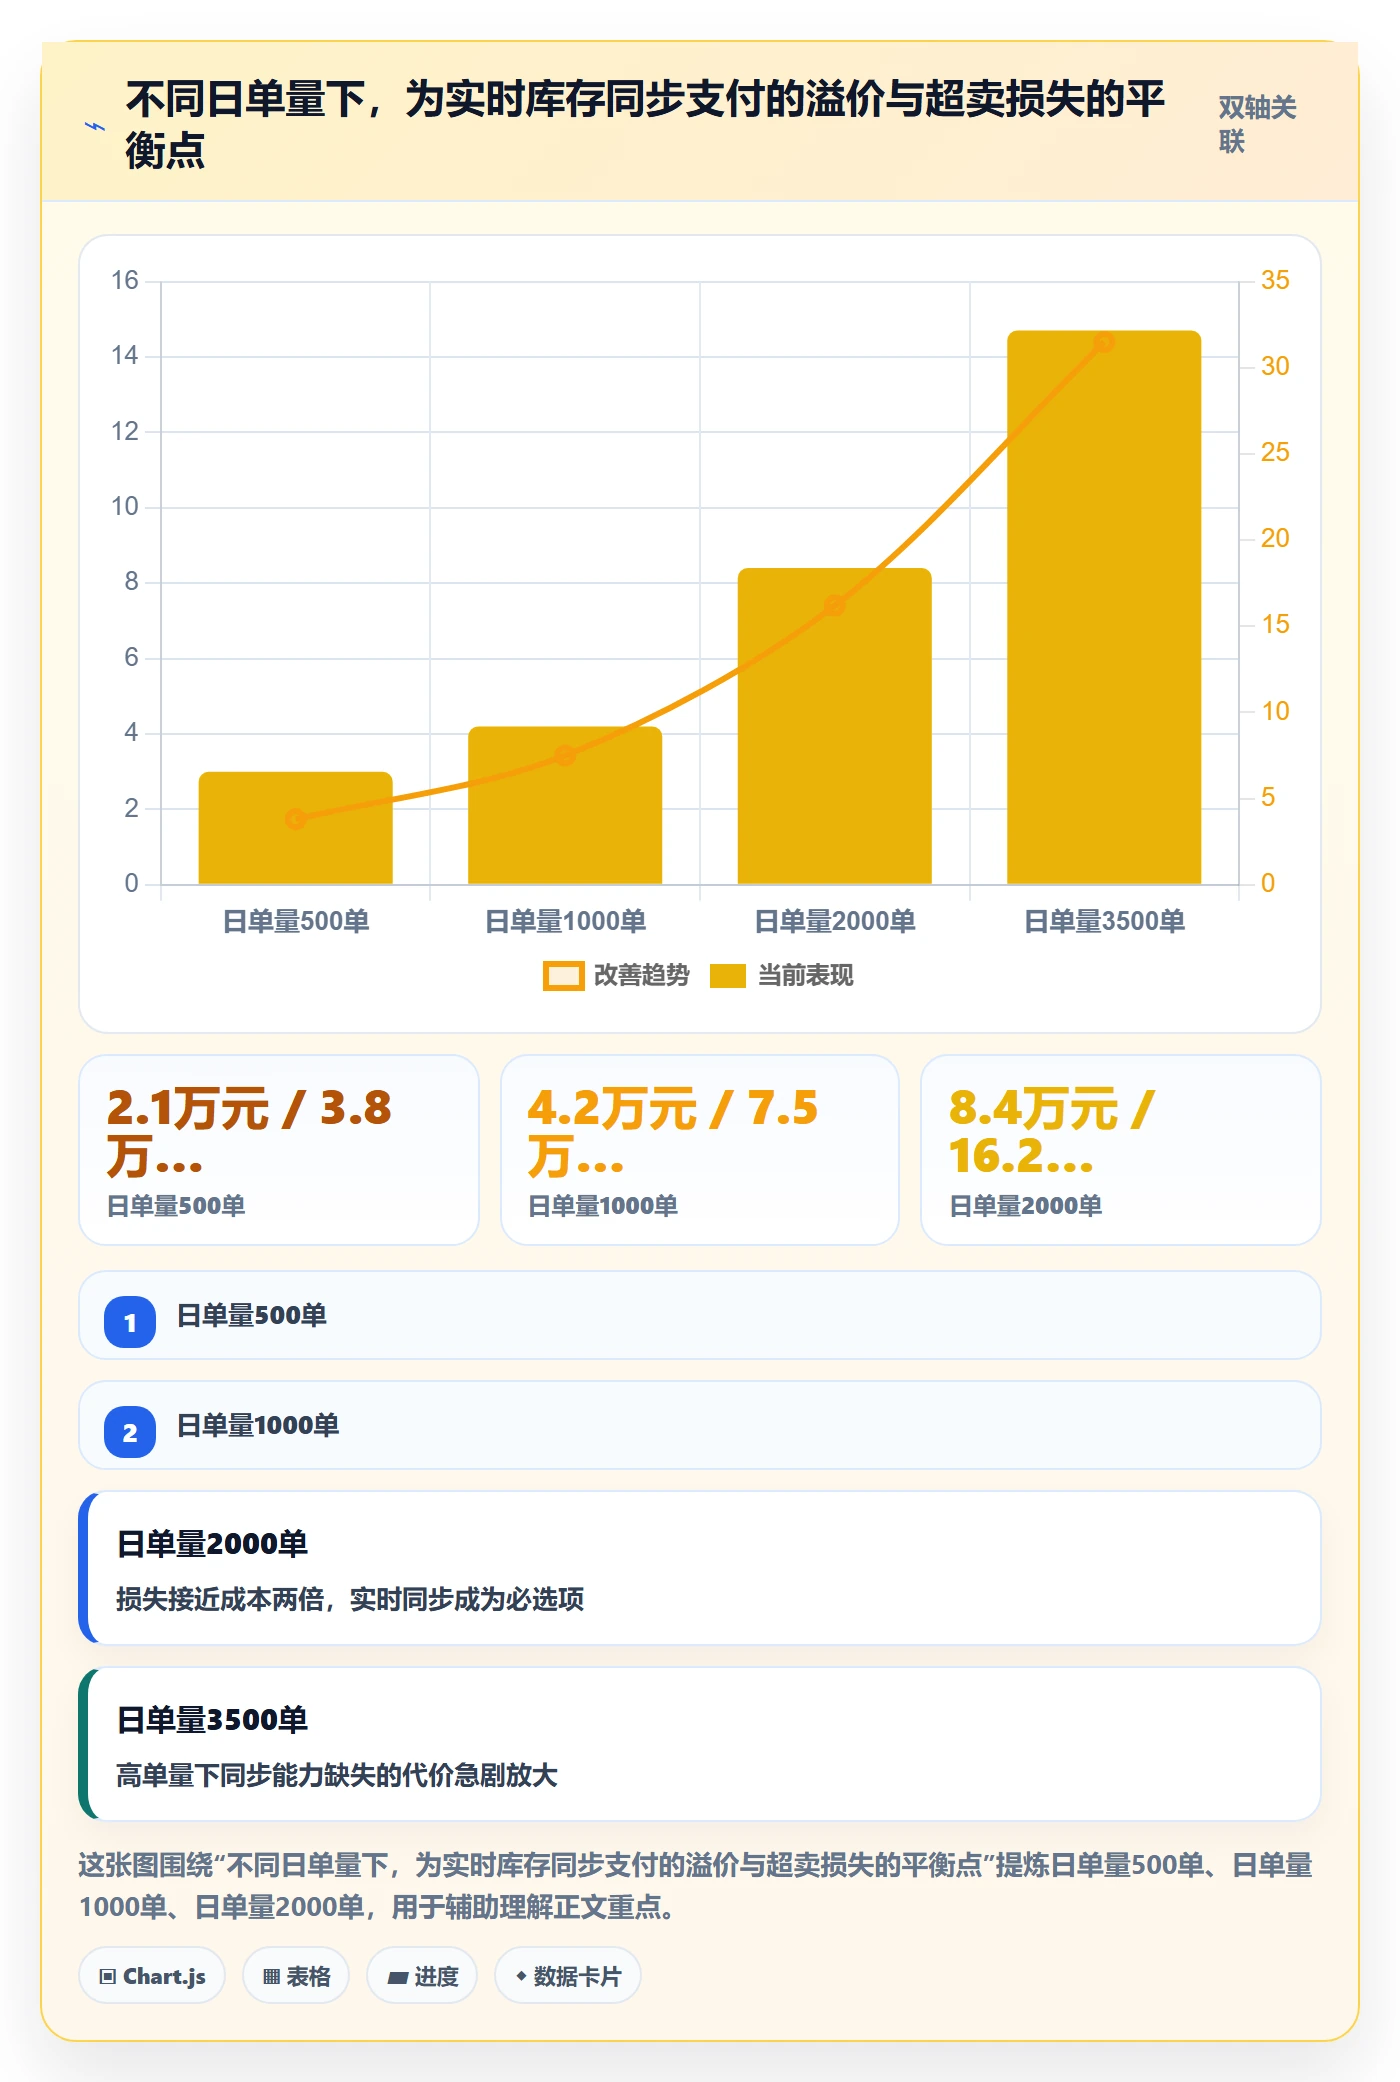
Task: Click text 损失接近成本两倍，实时同步成为必选项
Action: click(350, 1599)
